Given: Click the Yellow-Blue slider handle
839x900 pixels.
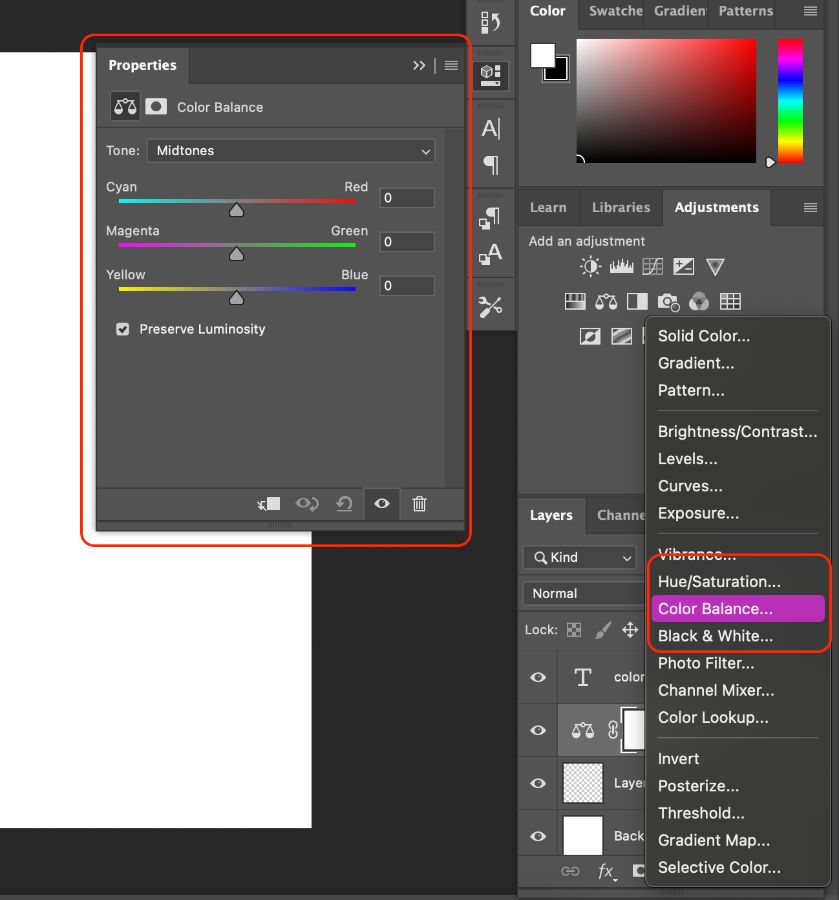Looking at the screenshot, I should pyautogui.click(x=236, y=298).
